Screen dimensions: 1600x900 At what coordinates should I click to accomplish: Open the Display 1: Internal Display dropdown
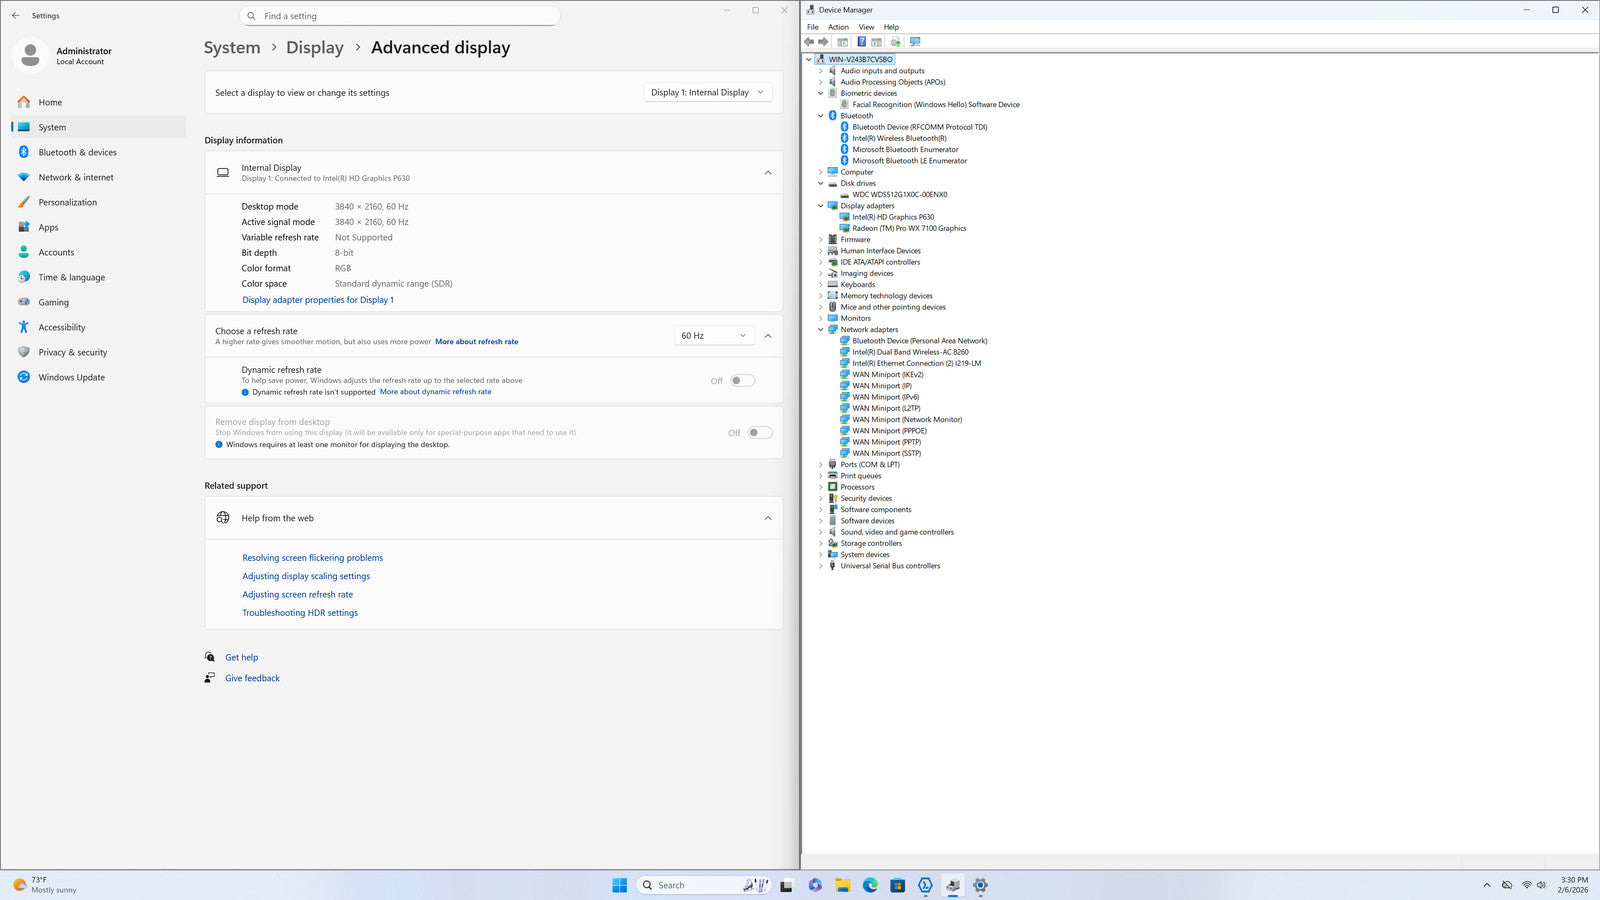pos(707,92)
